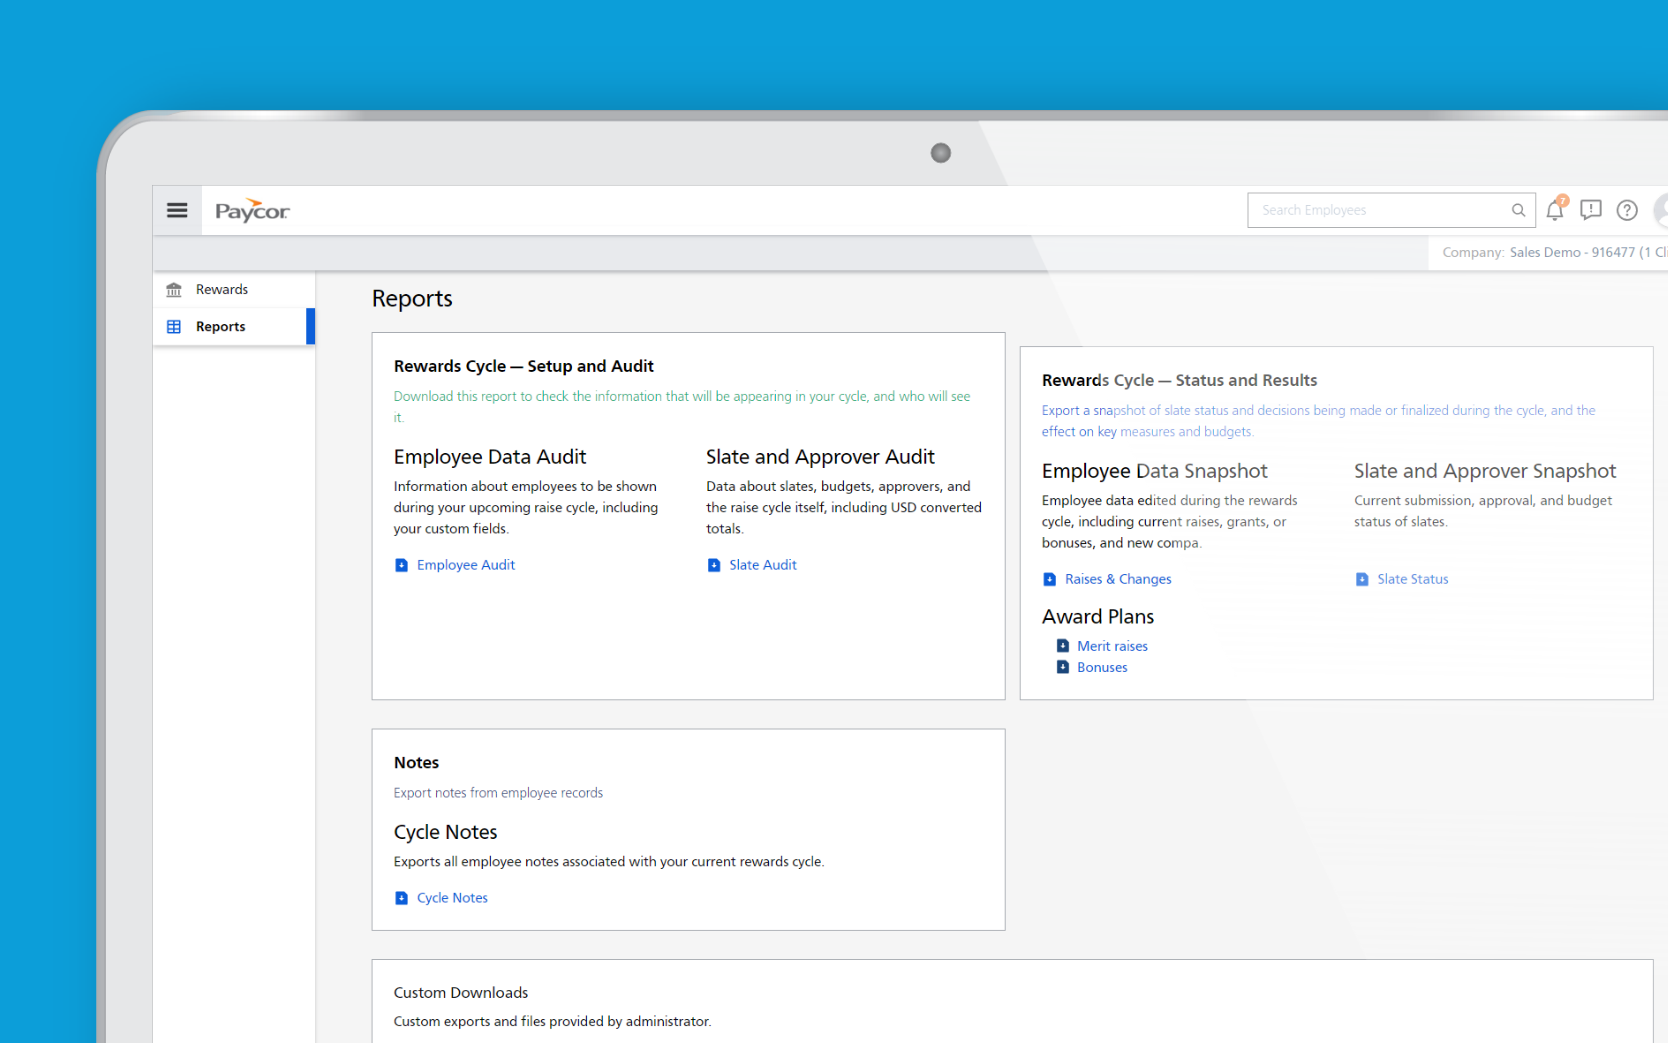Download the Slate Audit report
Screen dimensions: 1668x1043
[762, 565]
